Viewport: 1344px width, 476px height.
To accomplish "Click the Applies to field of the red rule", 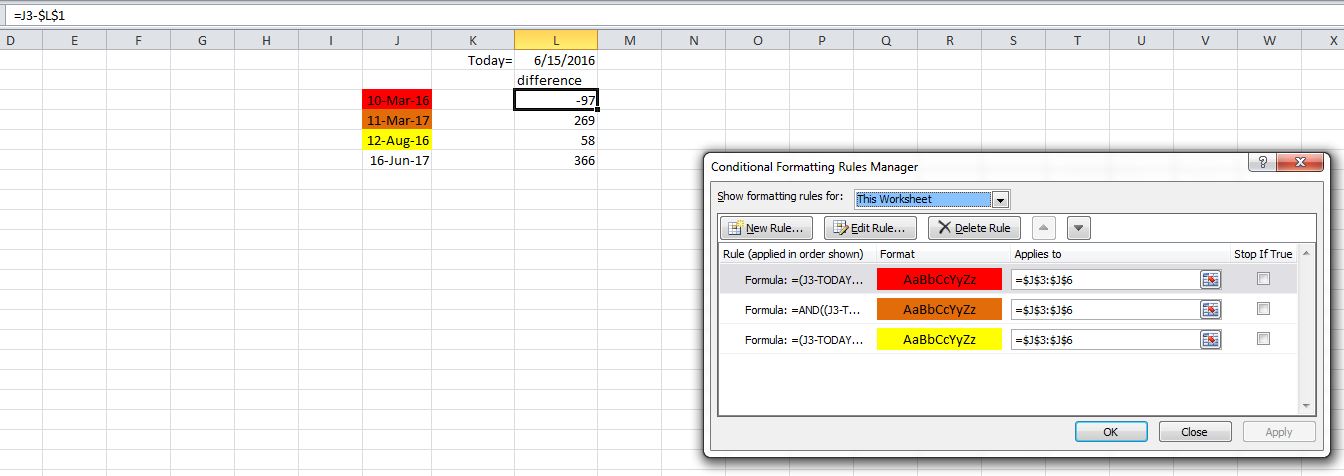I will pos(1106,280).
